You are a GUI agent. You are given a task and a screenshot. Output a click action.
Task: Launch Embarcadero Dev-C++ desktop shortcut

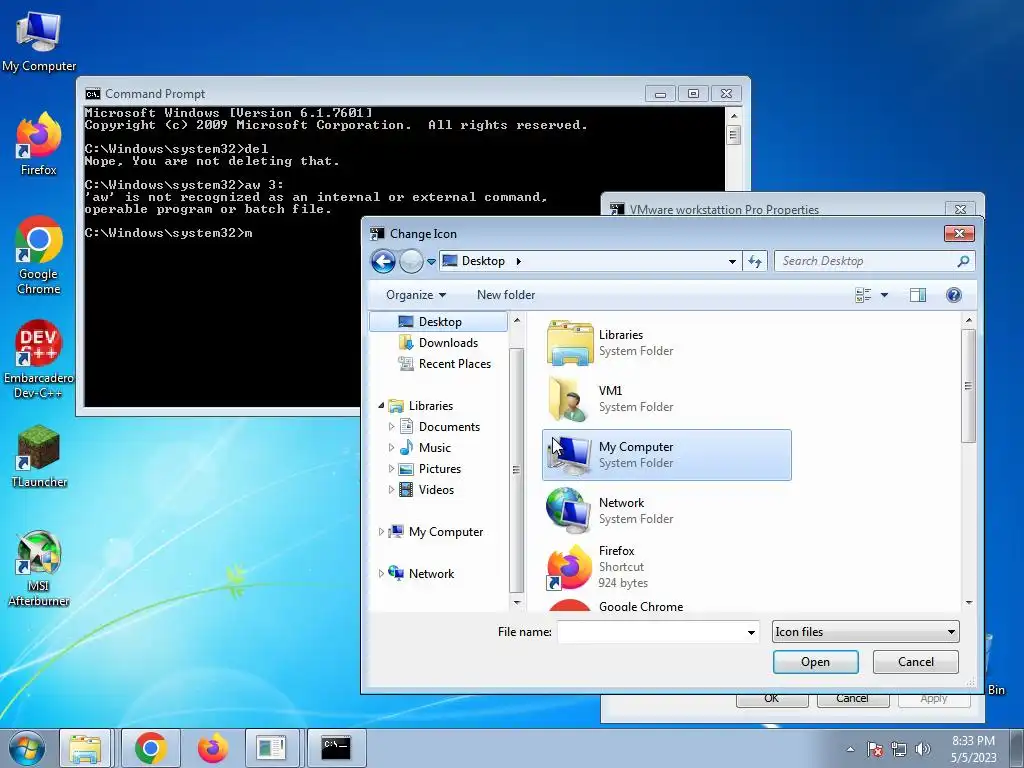click(39, 359)
